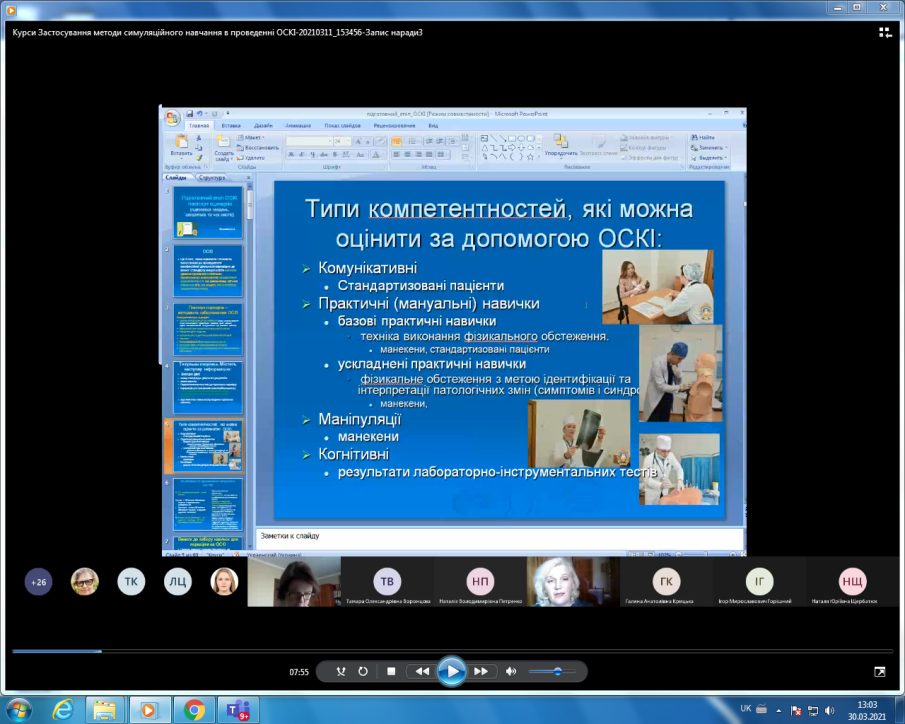Image resolution: width=905 pixels, height=724 pixels.
Task: Click the +26 participants badge
Action: (38, 582)
